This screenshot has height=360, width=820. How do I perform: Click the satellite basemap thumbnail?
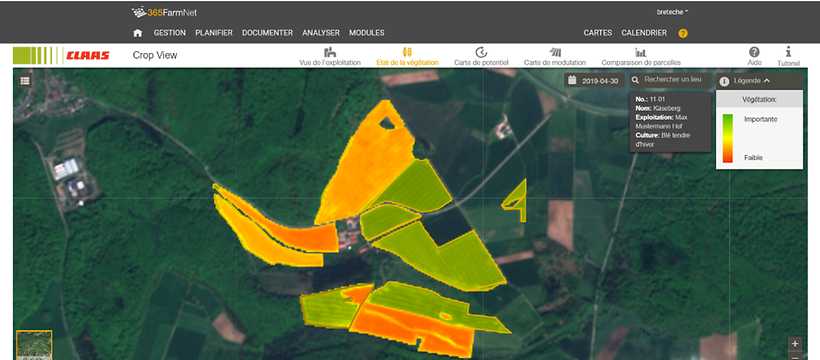point(34,345)
